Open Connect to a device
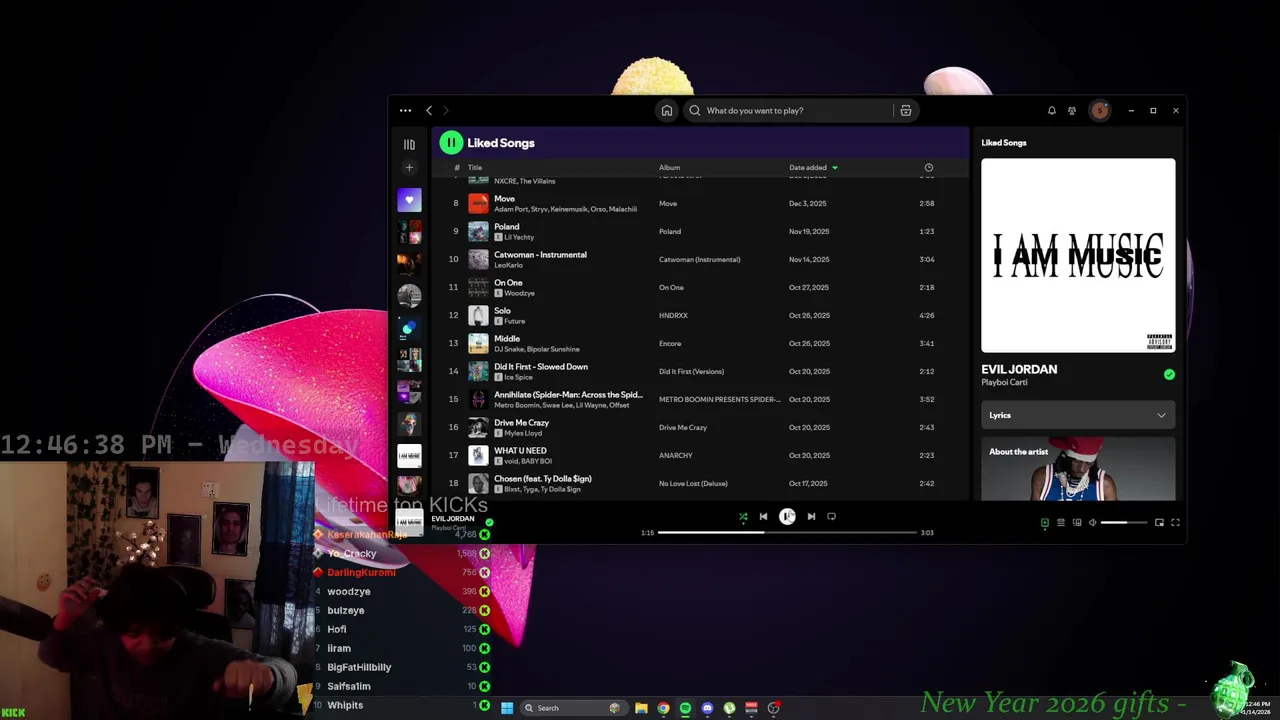Viewport: 1280px width, 720px height. 1077,523
